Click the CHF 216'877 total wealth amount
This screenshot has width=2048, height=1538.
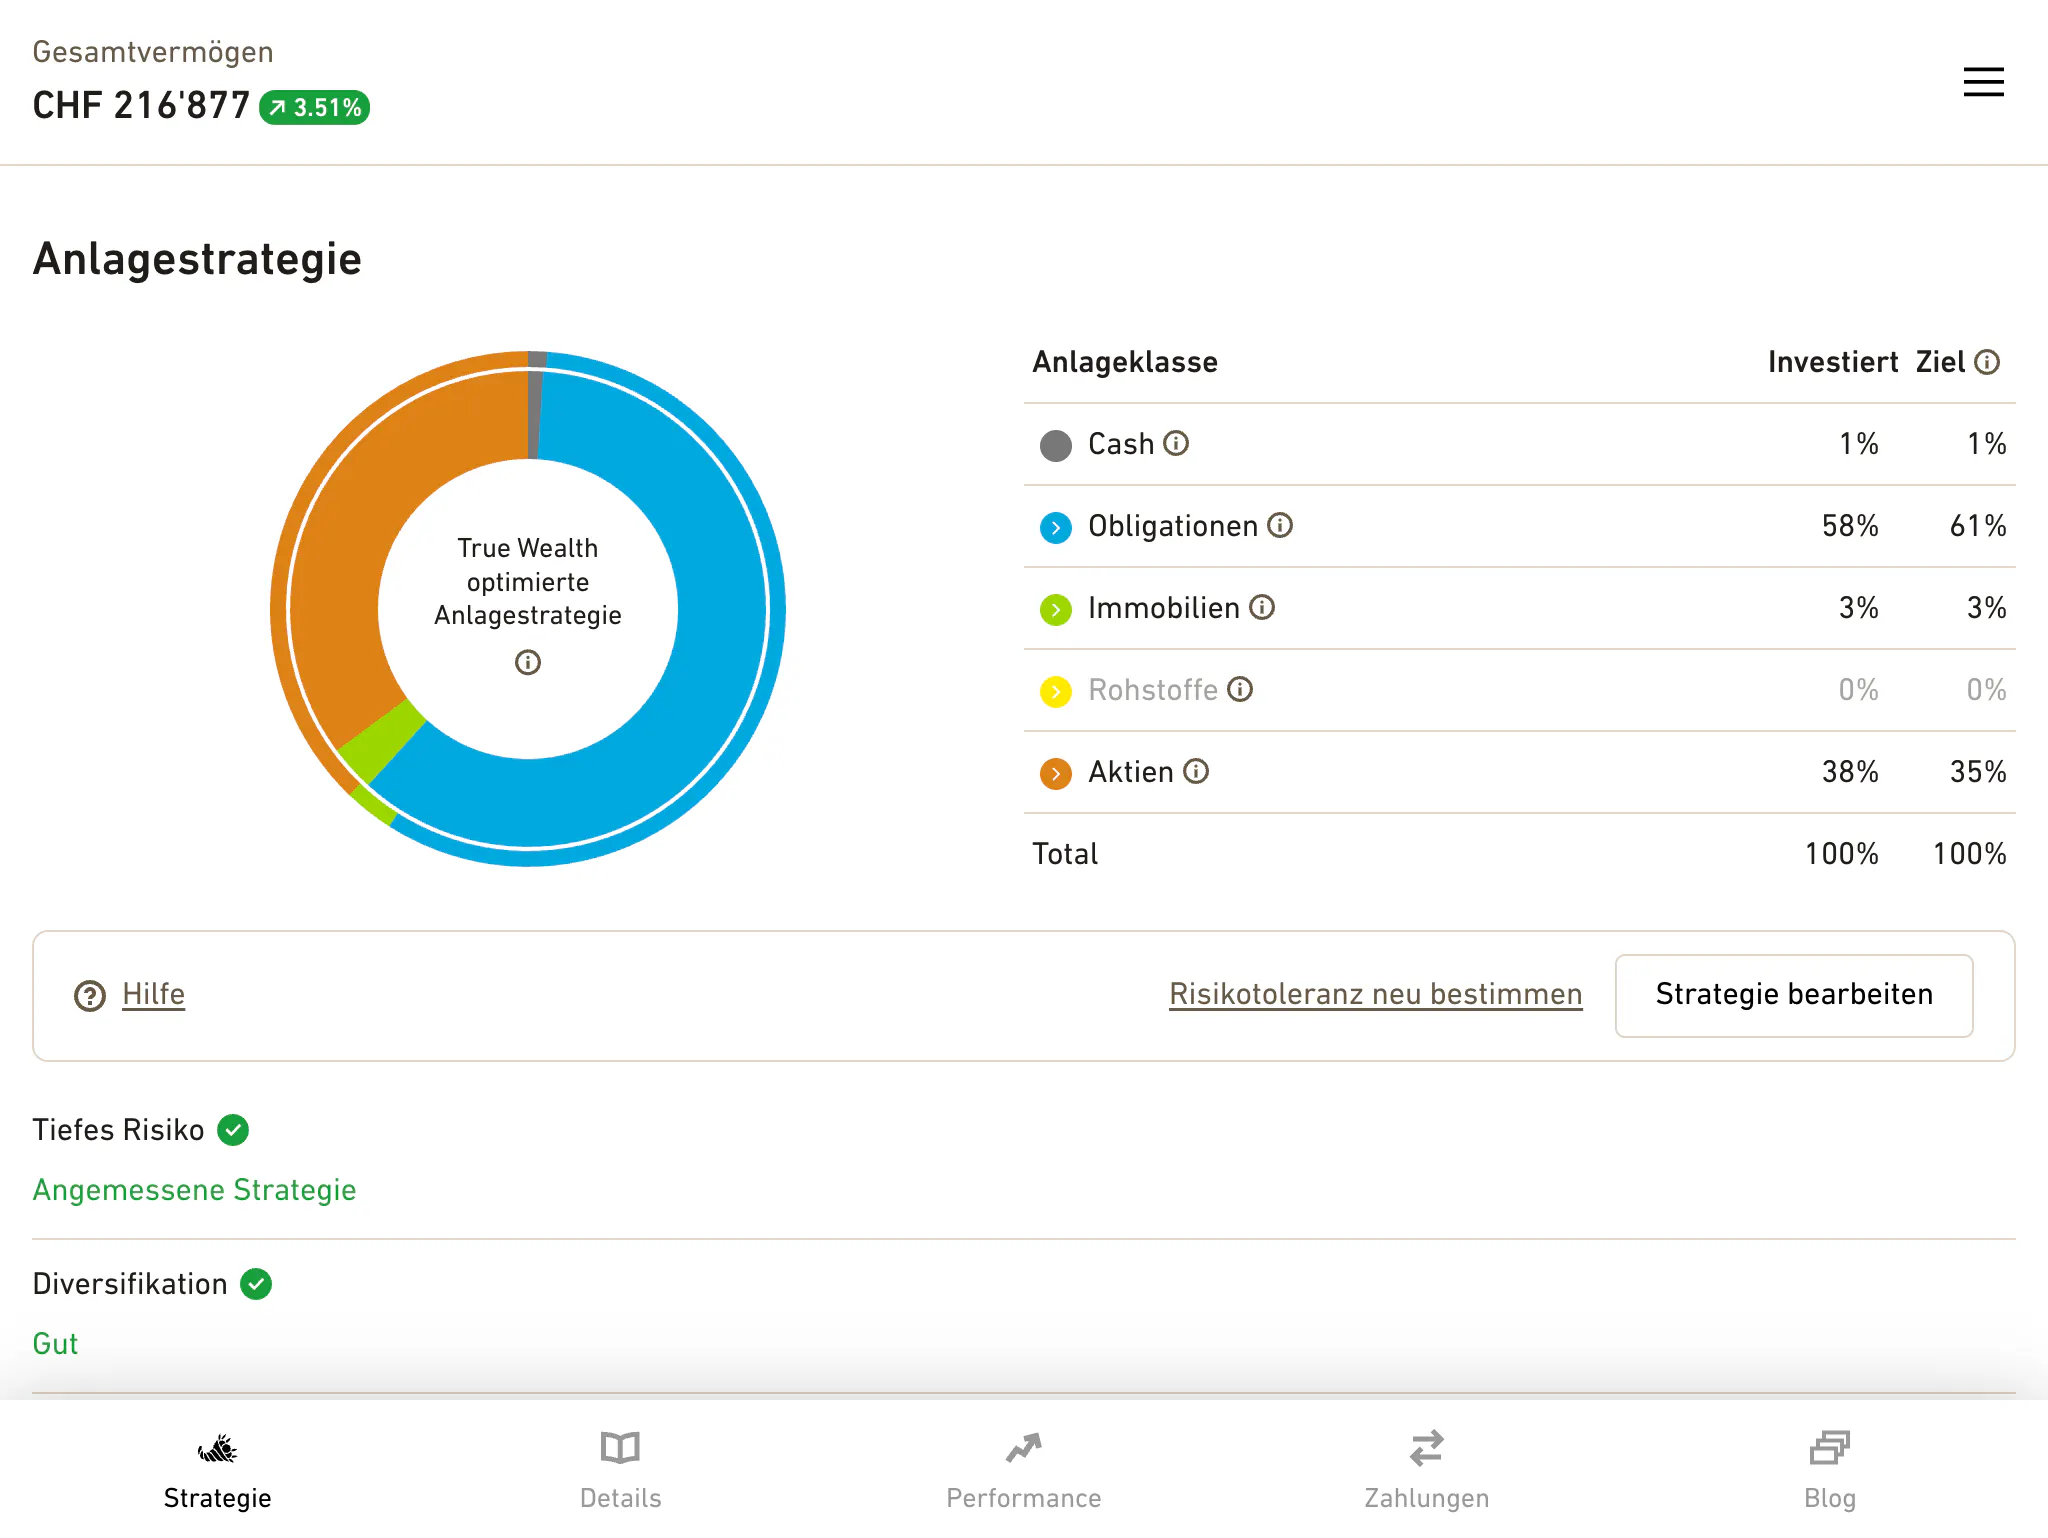141,105
